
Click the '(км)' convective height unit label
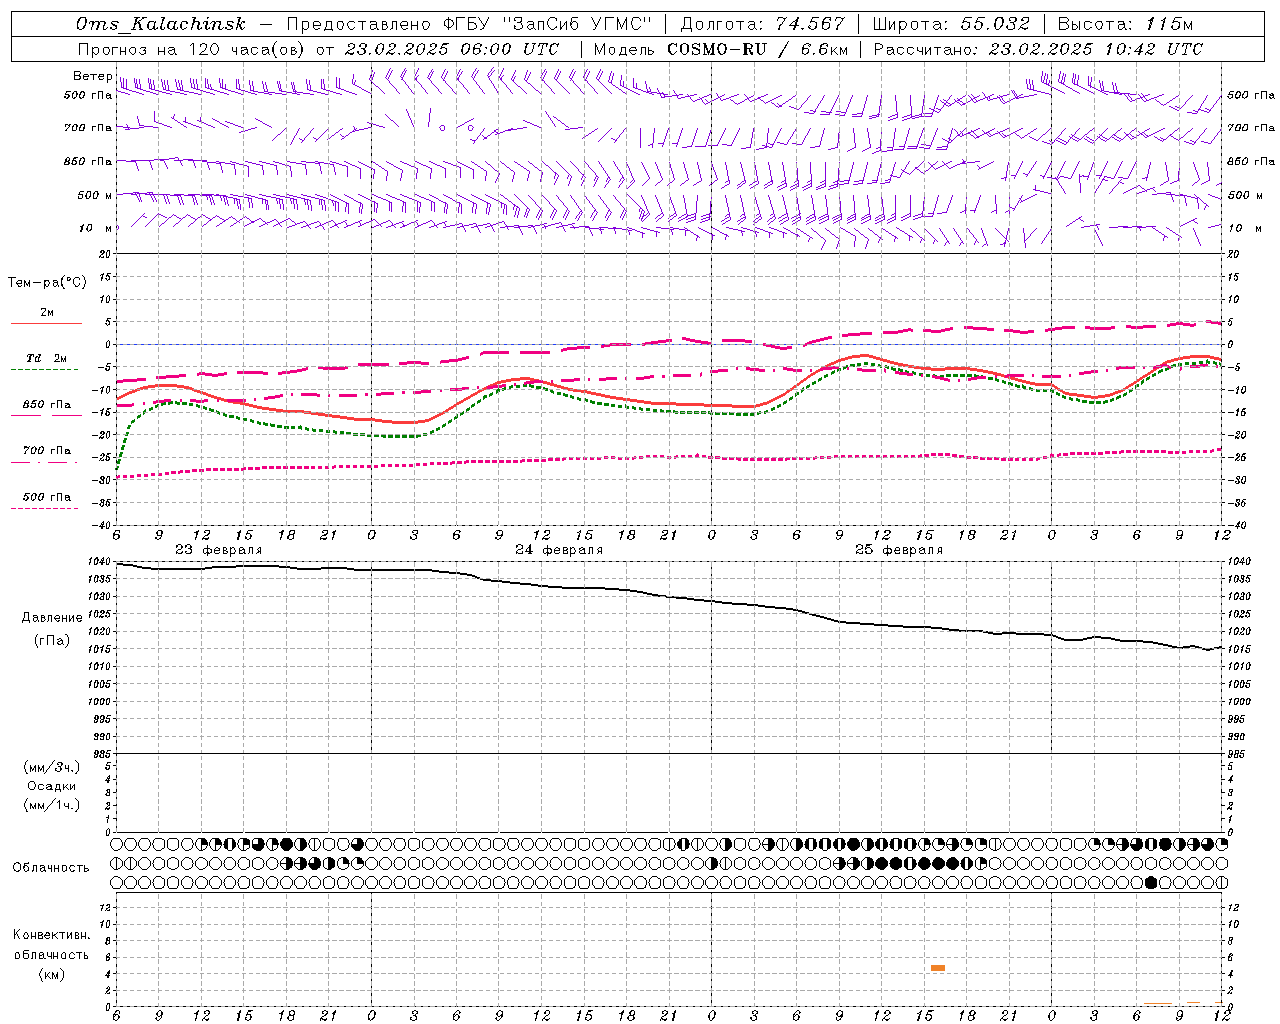pos(52,974)
